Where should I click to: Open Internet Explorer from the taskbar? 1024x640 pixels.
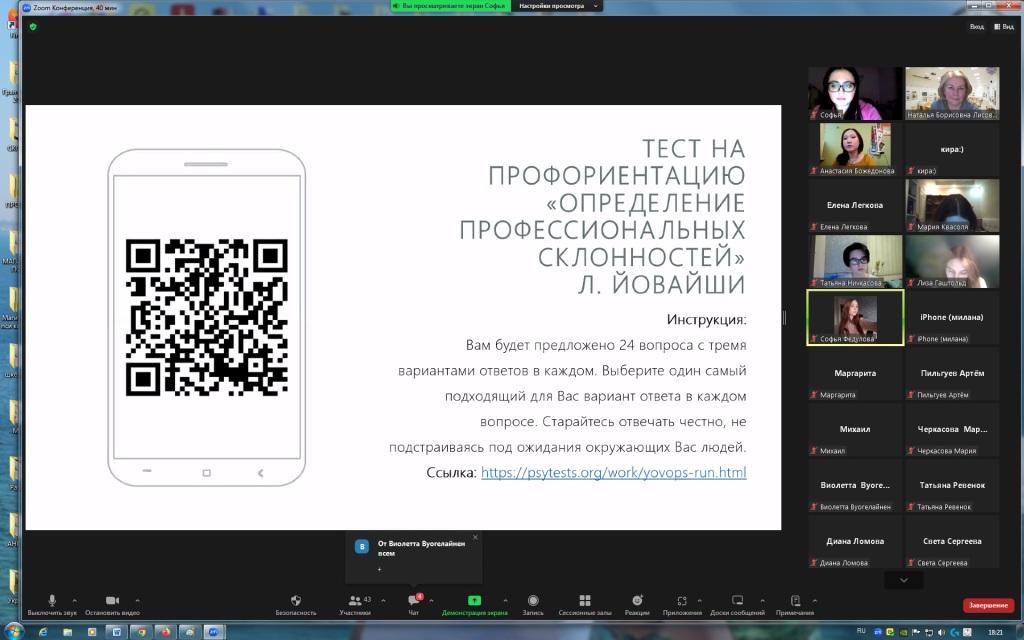[x=43, y=632]
